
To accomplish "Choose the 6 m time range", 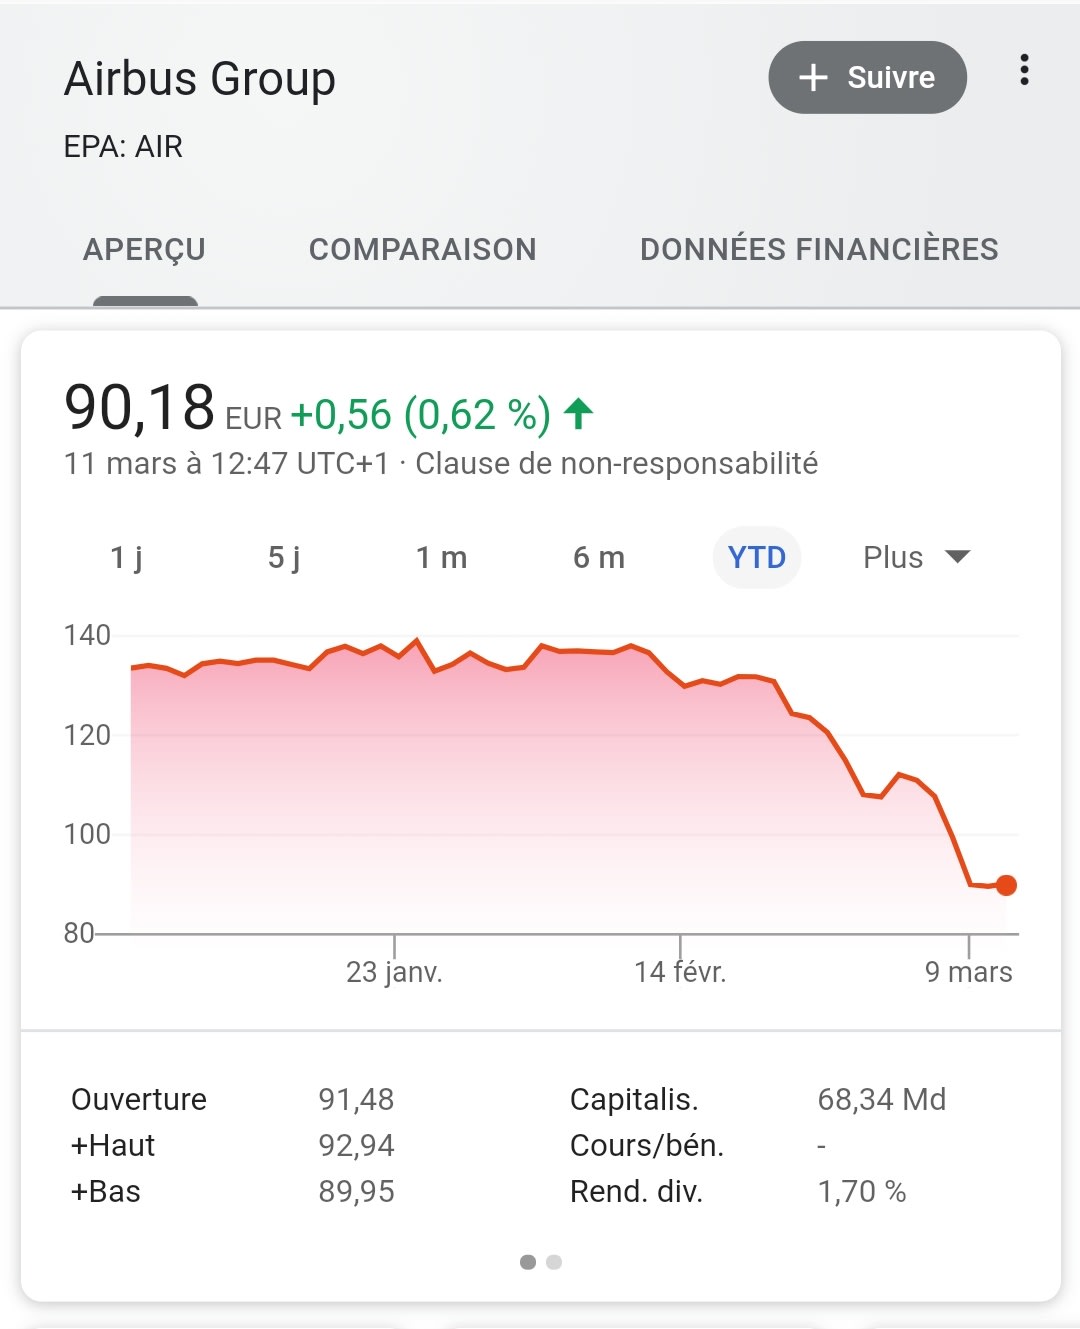I will [x=599, y=557].
